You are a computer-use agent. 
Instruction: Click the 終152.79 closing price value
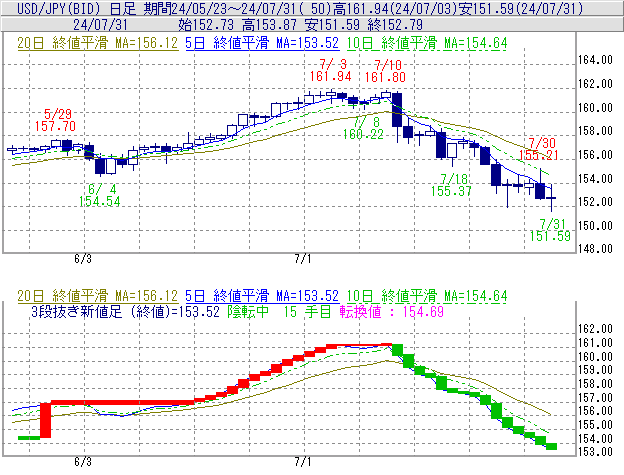pyautogui.click(x=395, y=25)
